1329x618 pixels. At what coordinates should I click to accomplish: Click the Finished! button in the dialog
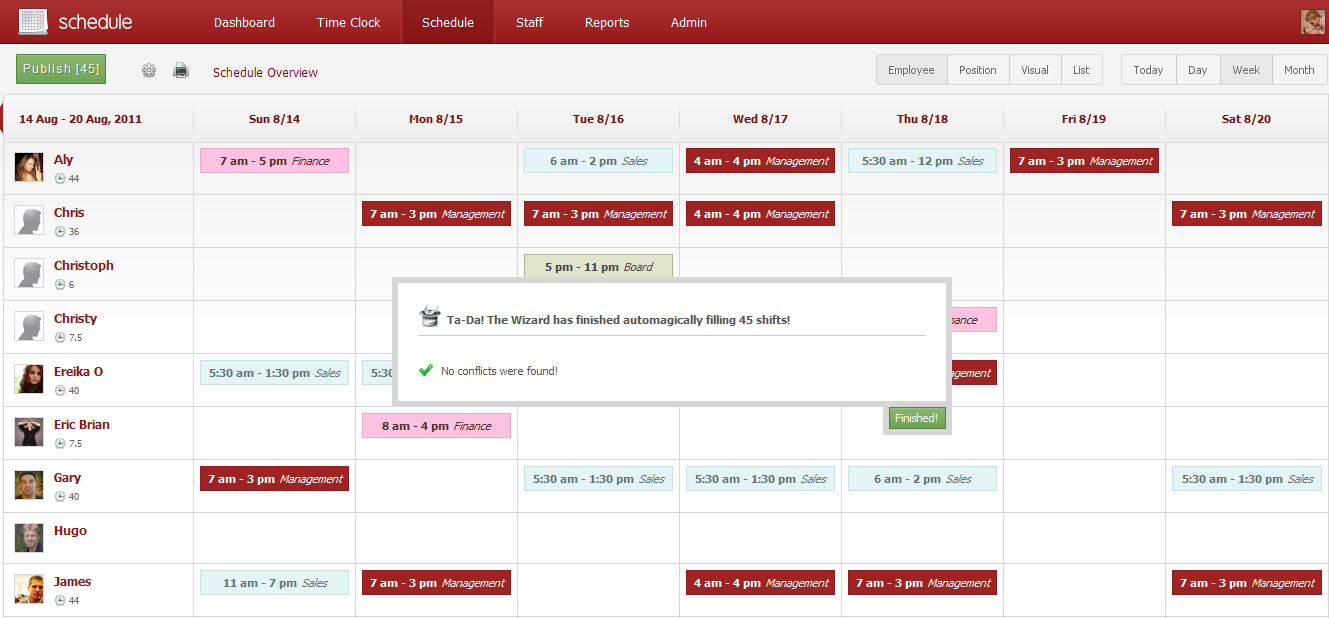point(916,418)
